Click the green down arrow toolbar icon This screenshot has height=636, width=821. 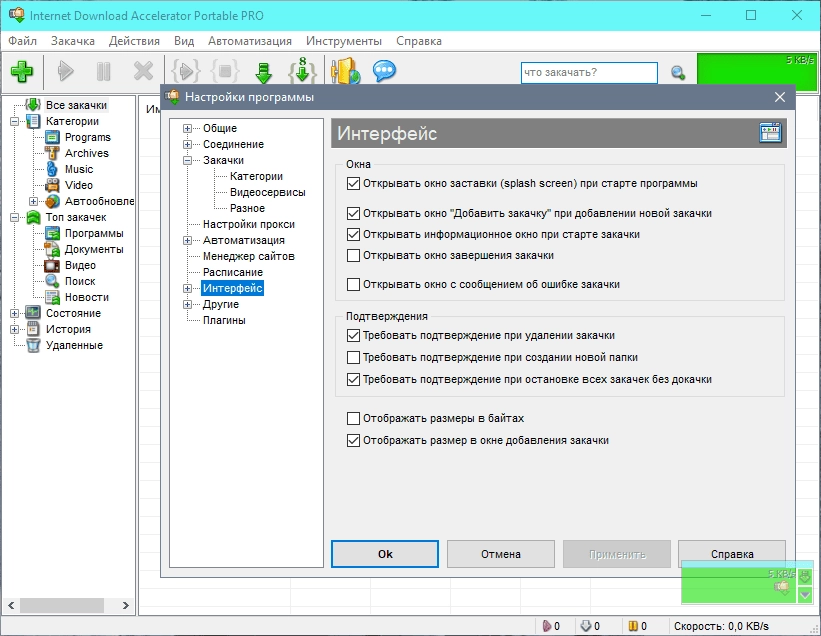click(263, 72)
